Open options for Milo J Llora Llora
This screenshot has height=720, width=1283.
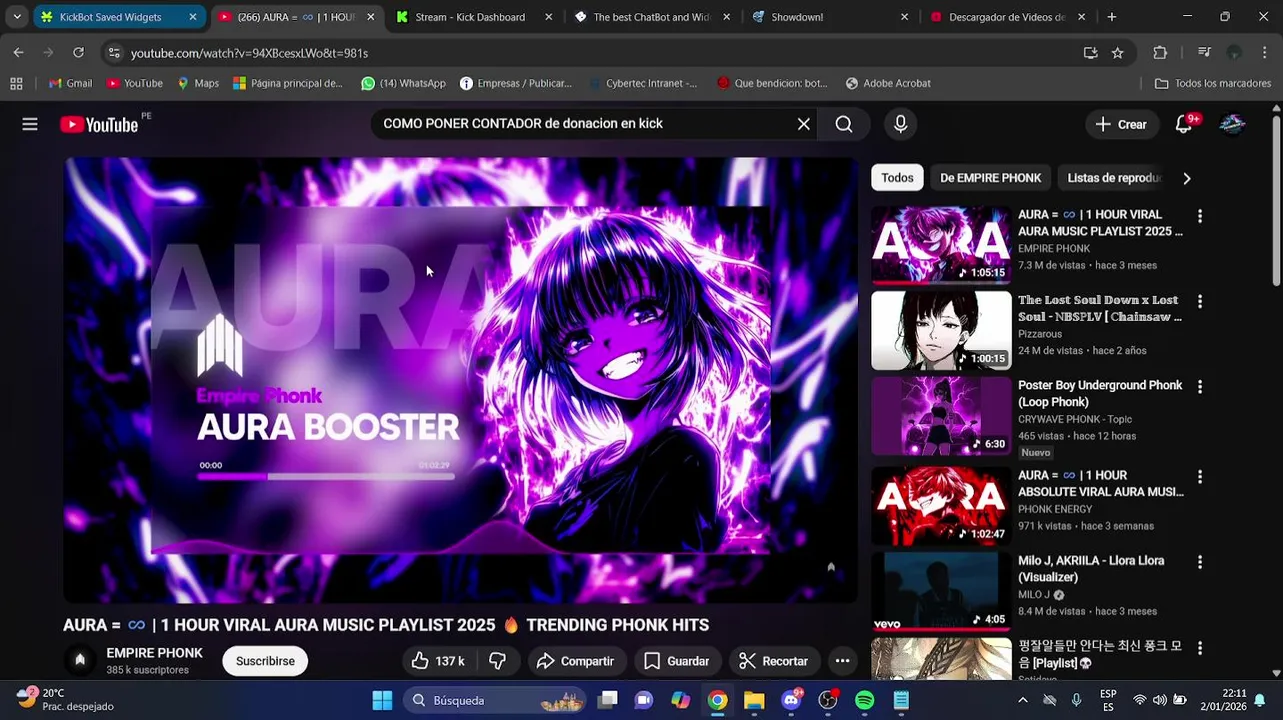tap(1200, 562)
